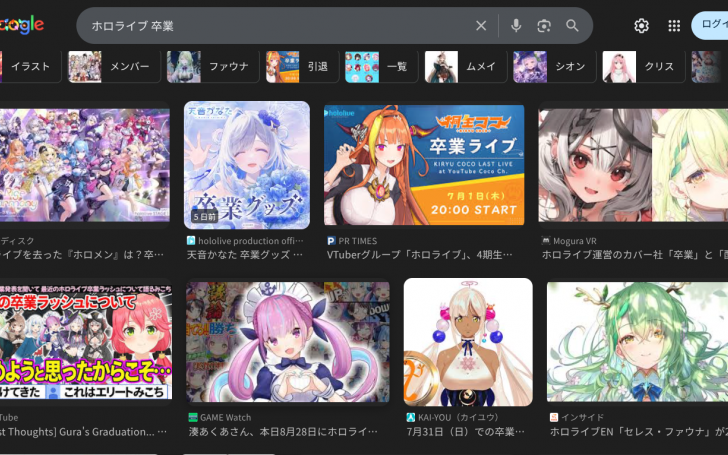The height and width of the screenshot is (455, 728).
Task: Click the magnifying glass search button
Action: [x=572, y=26]
